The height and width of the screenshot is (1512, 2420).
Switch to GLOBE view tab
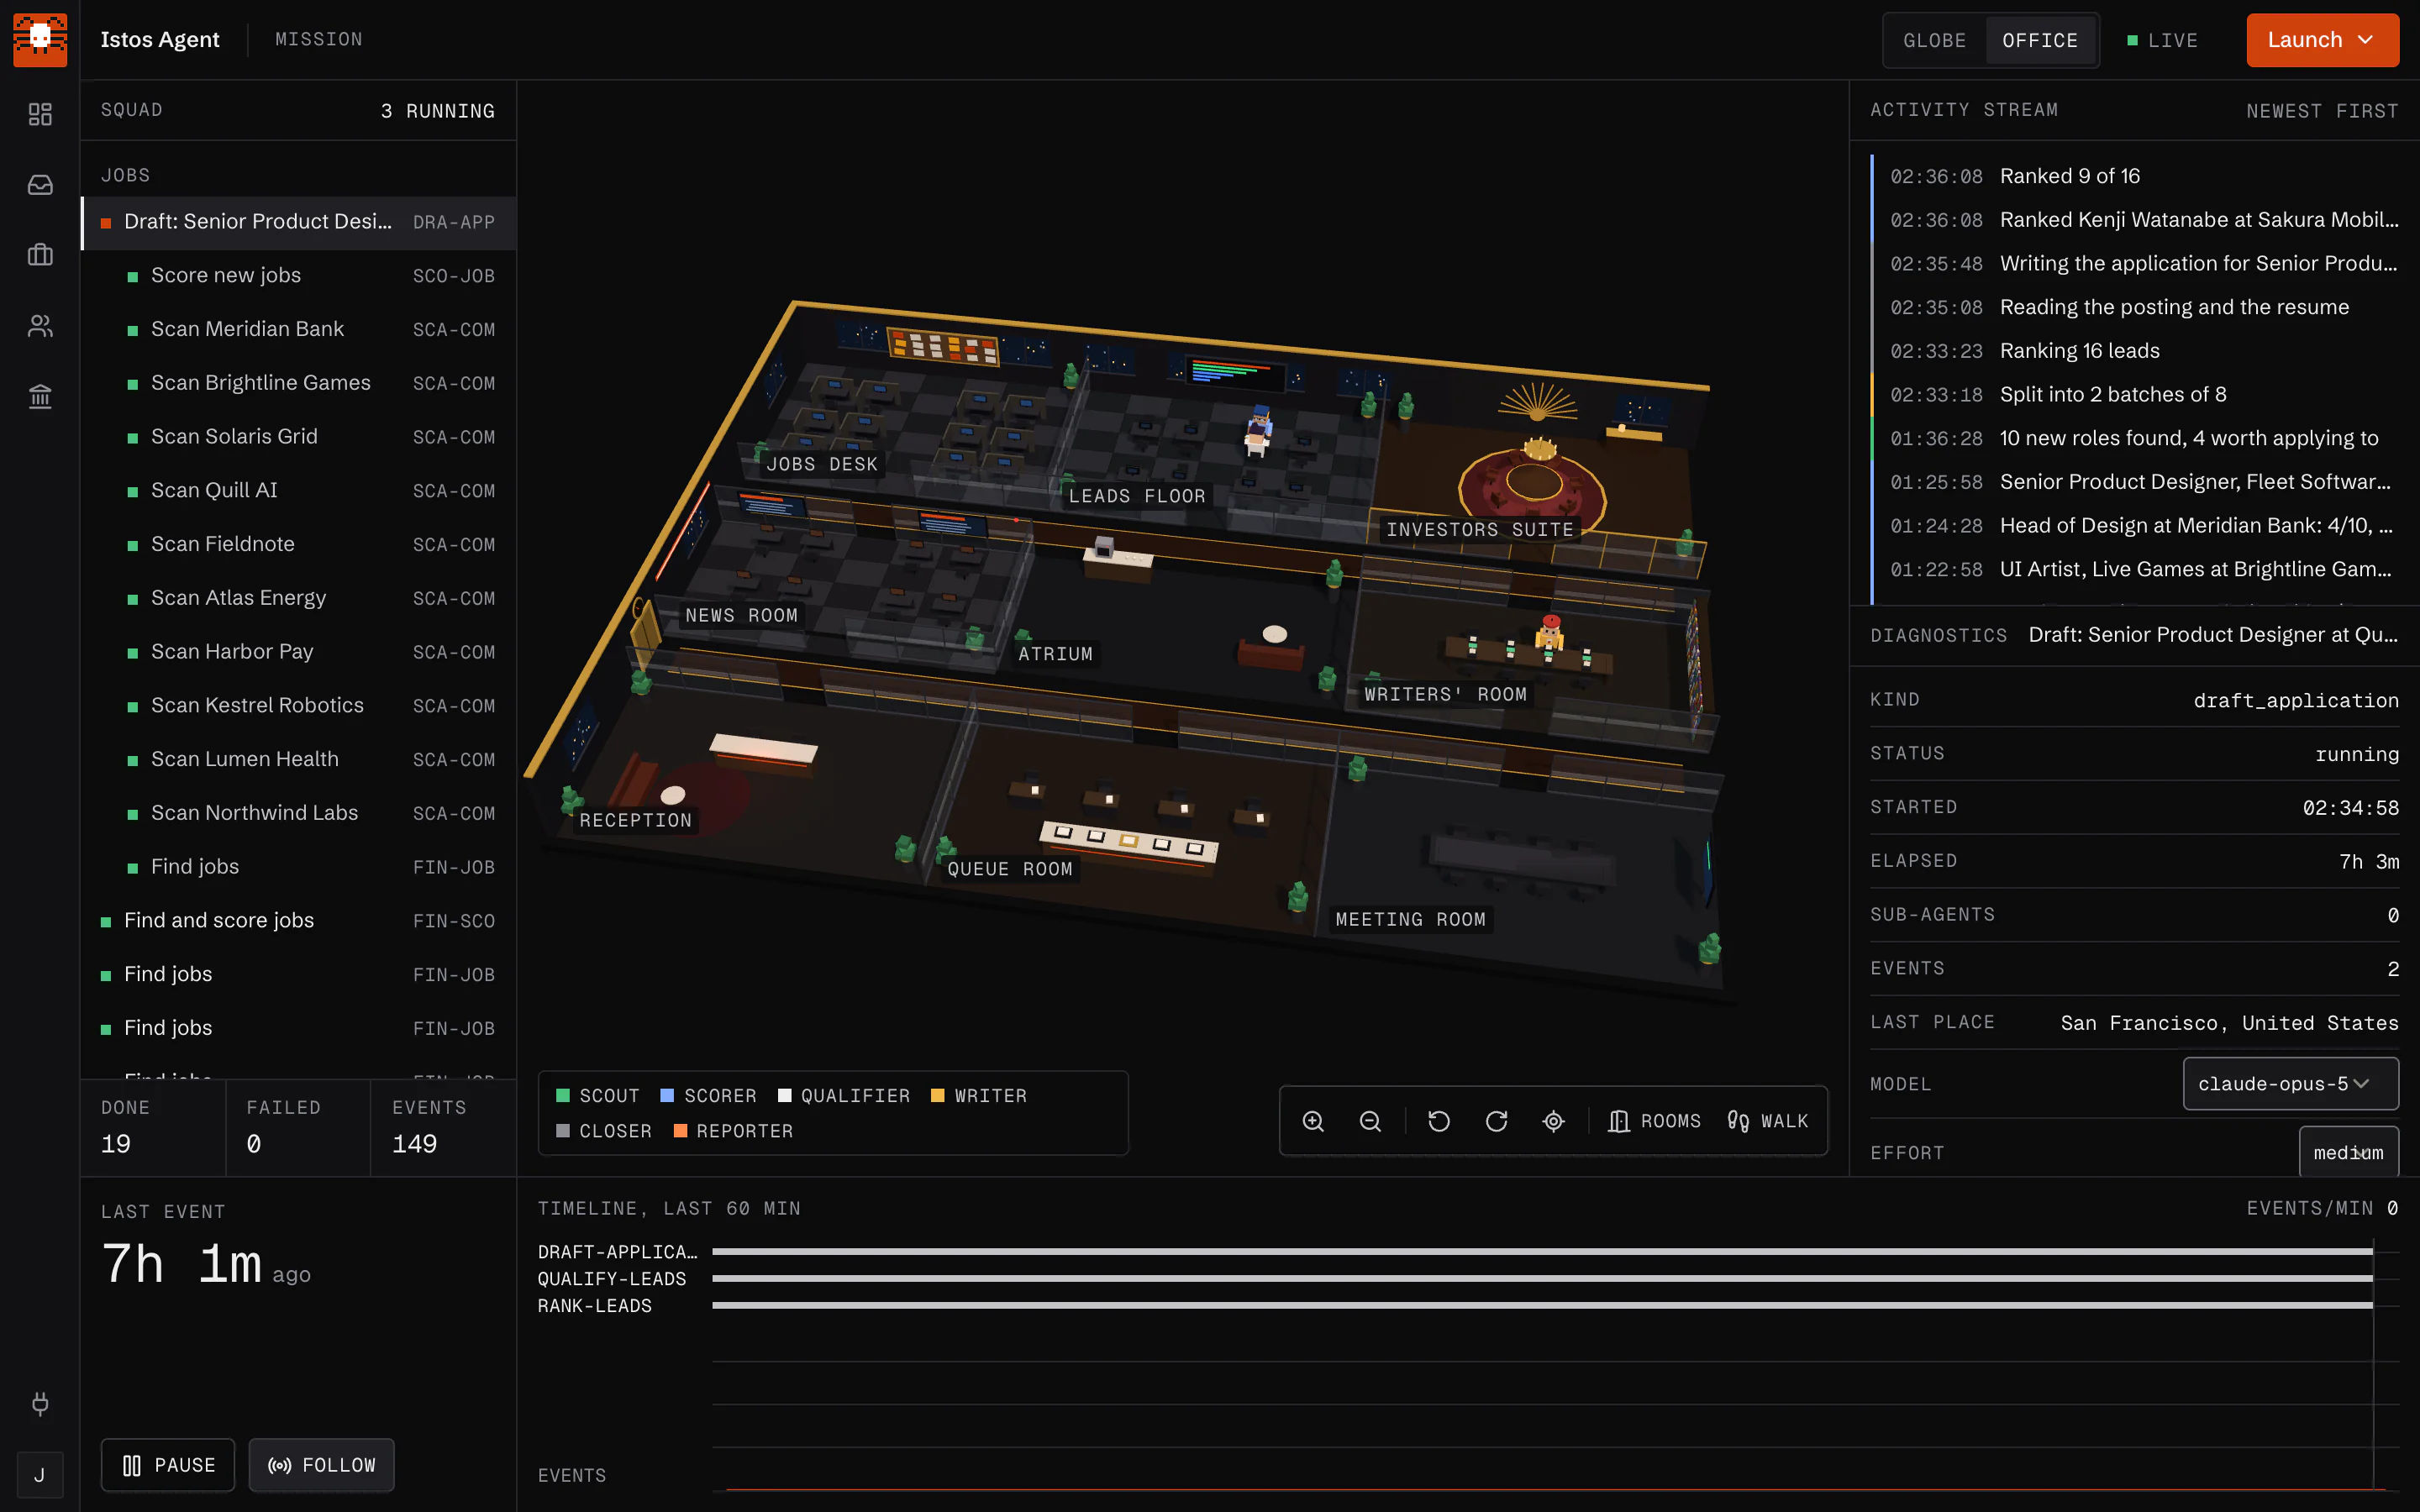pyautogui.click(x=1934, y=40)
